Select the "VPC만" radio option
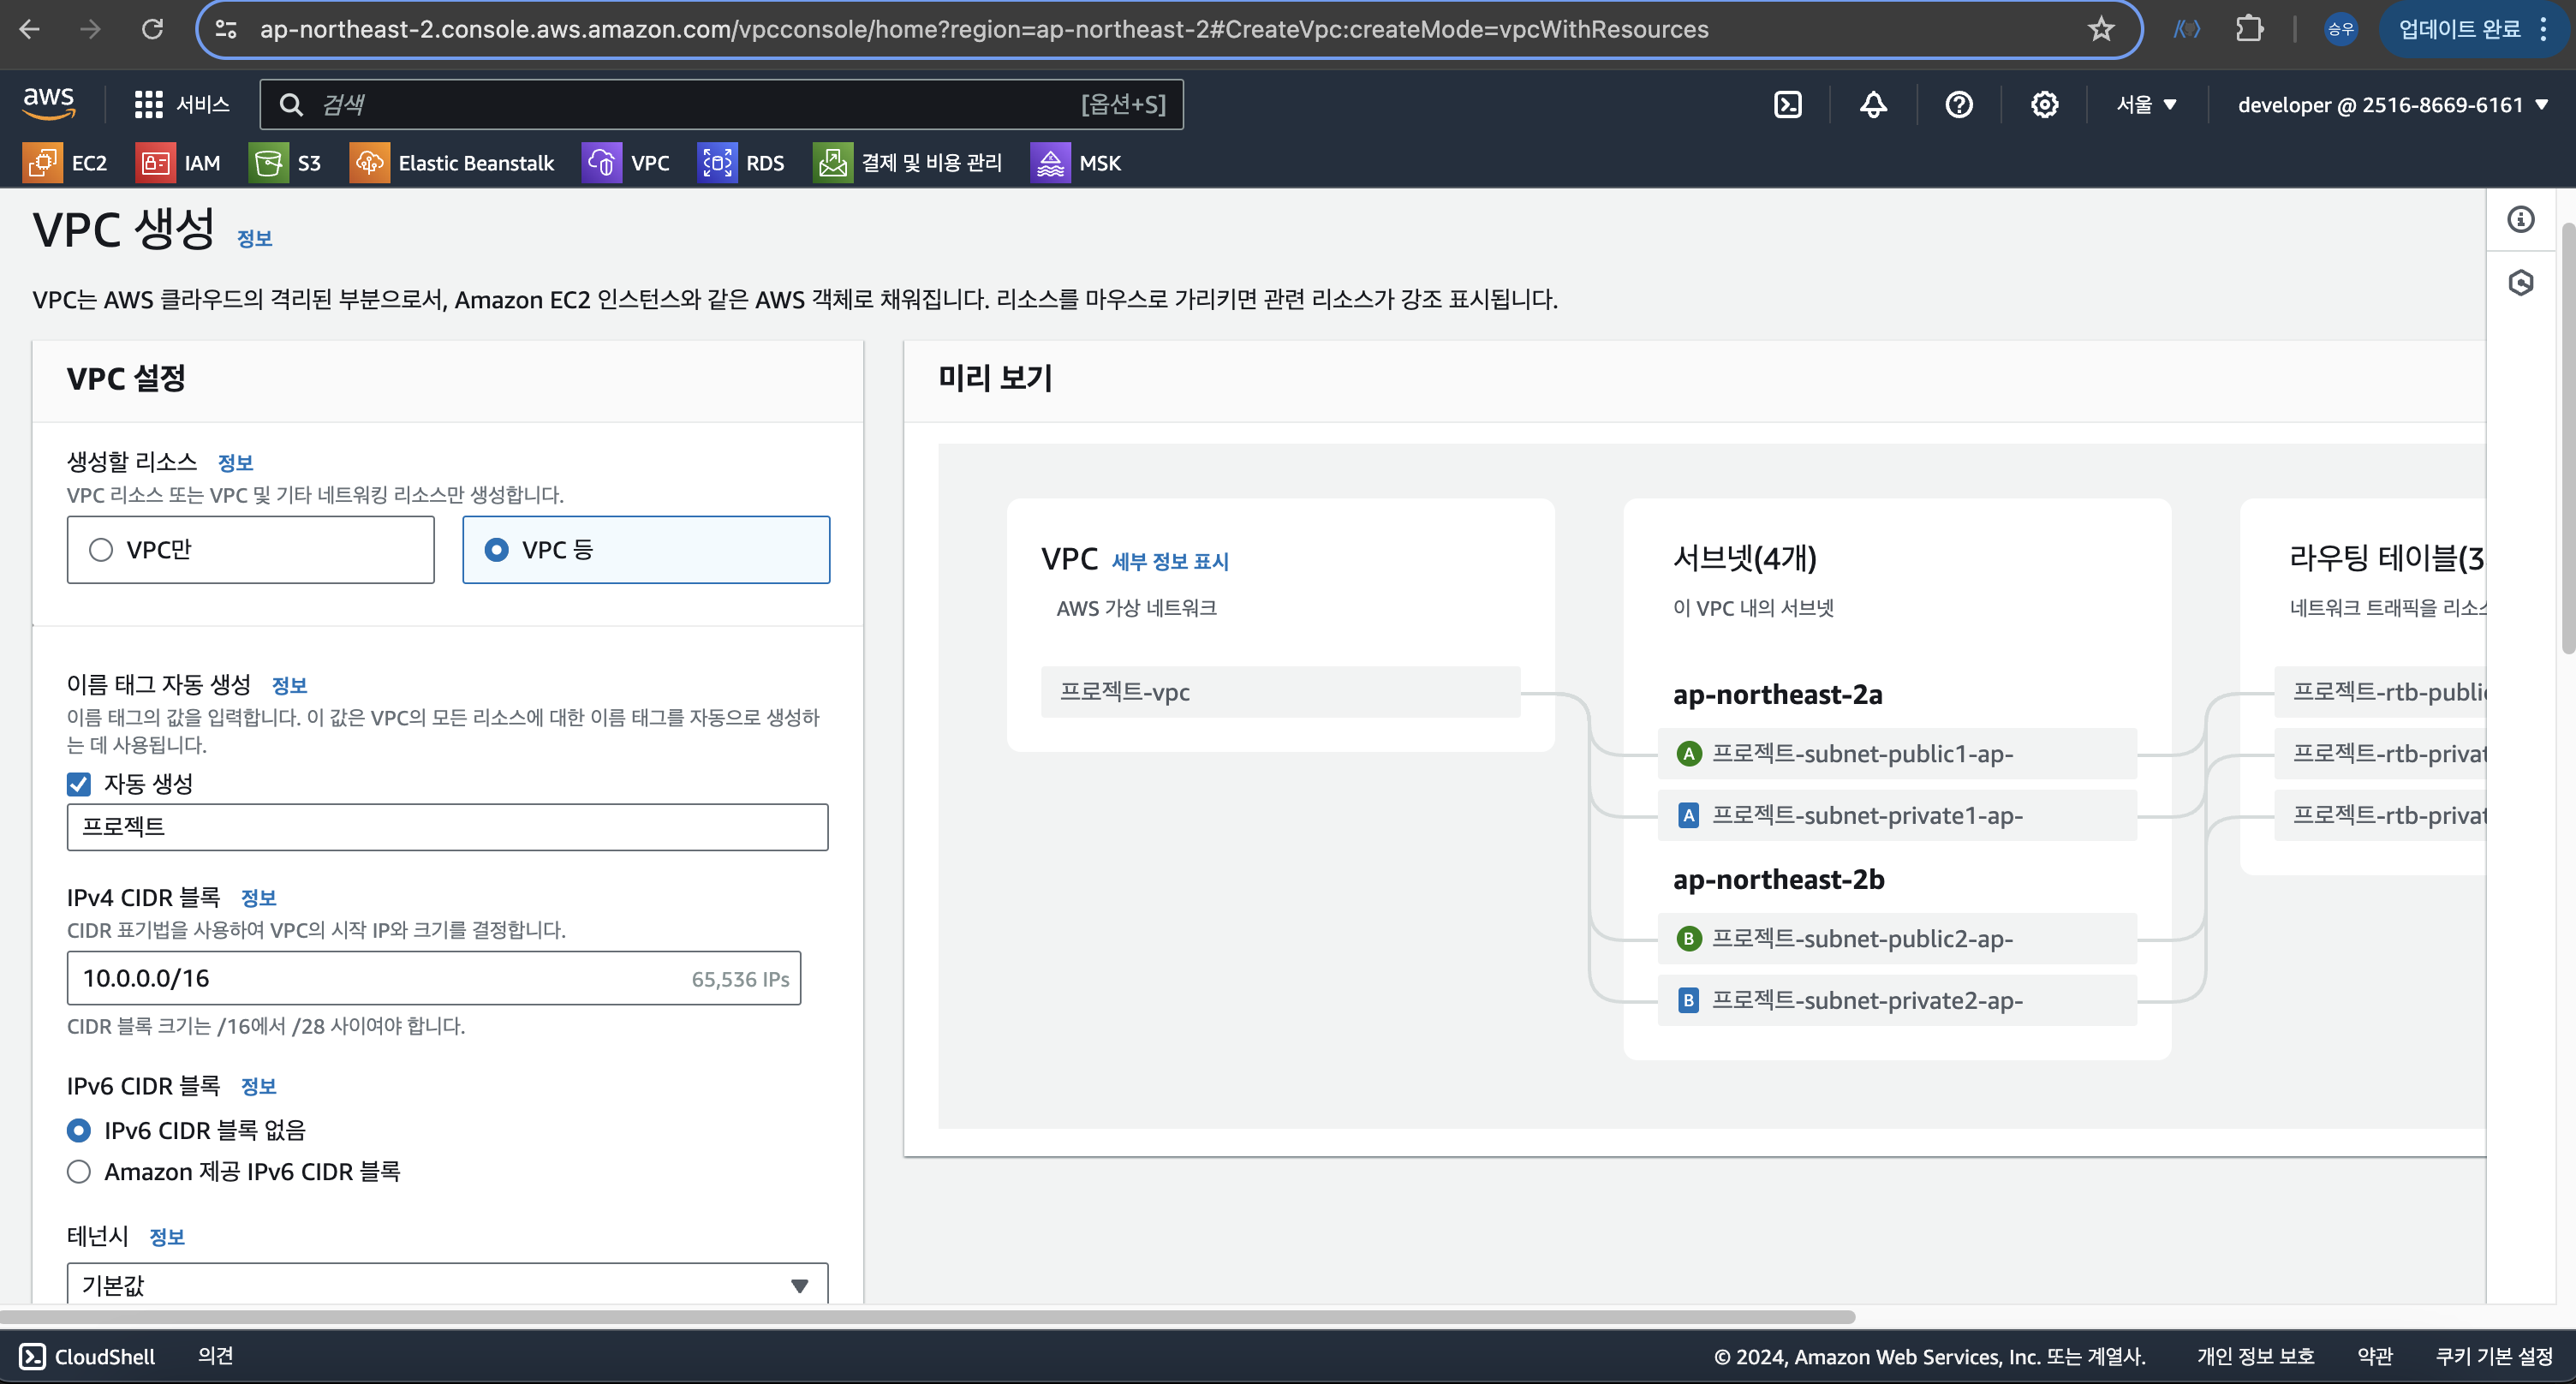The height and width of the screenshot is (1384, 2576). point(101,550)
